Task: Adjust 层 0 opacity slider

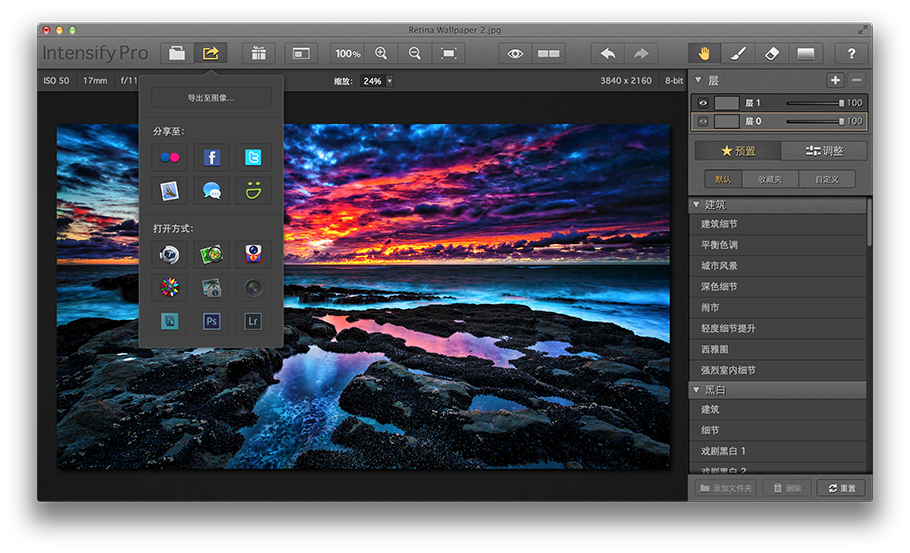Action: 815,121
